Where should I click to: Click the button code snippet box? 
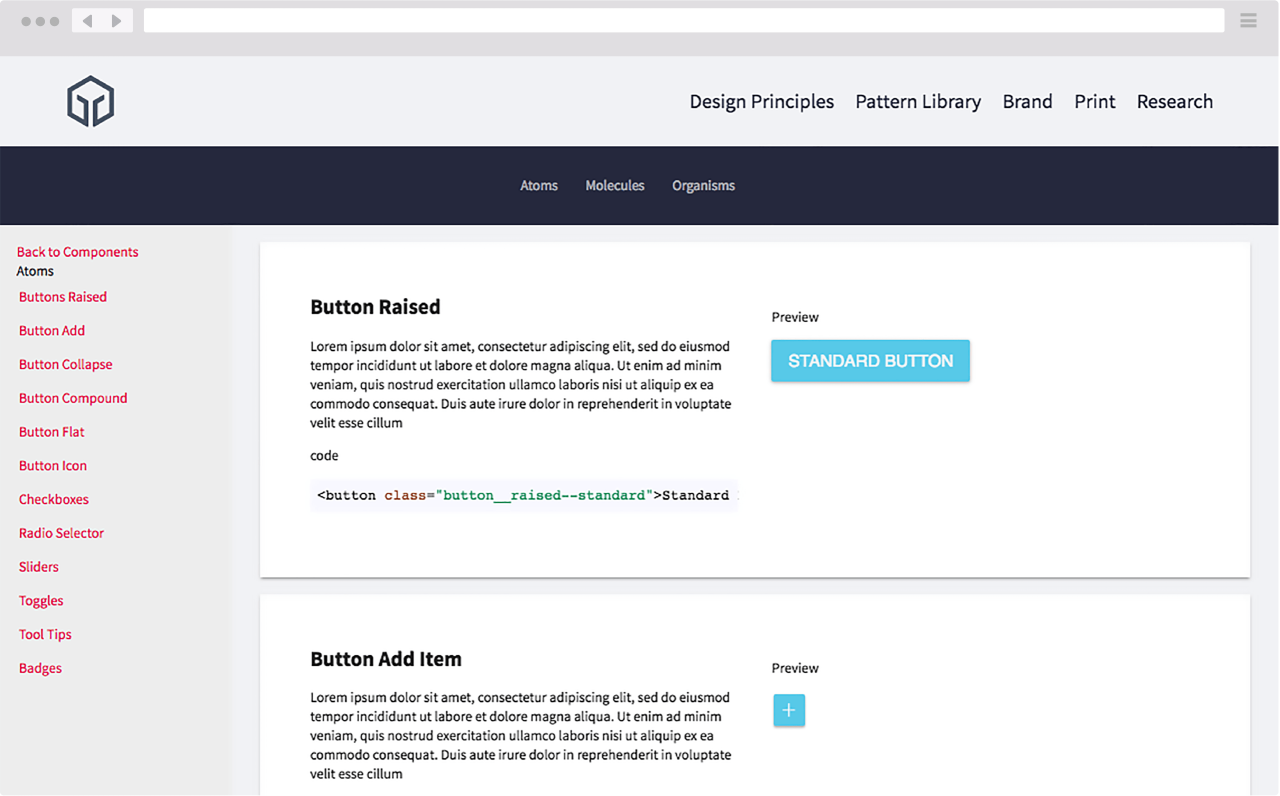pyautogui.click(x=523, y=495)
